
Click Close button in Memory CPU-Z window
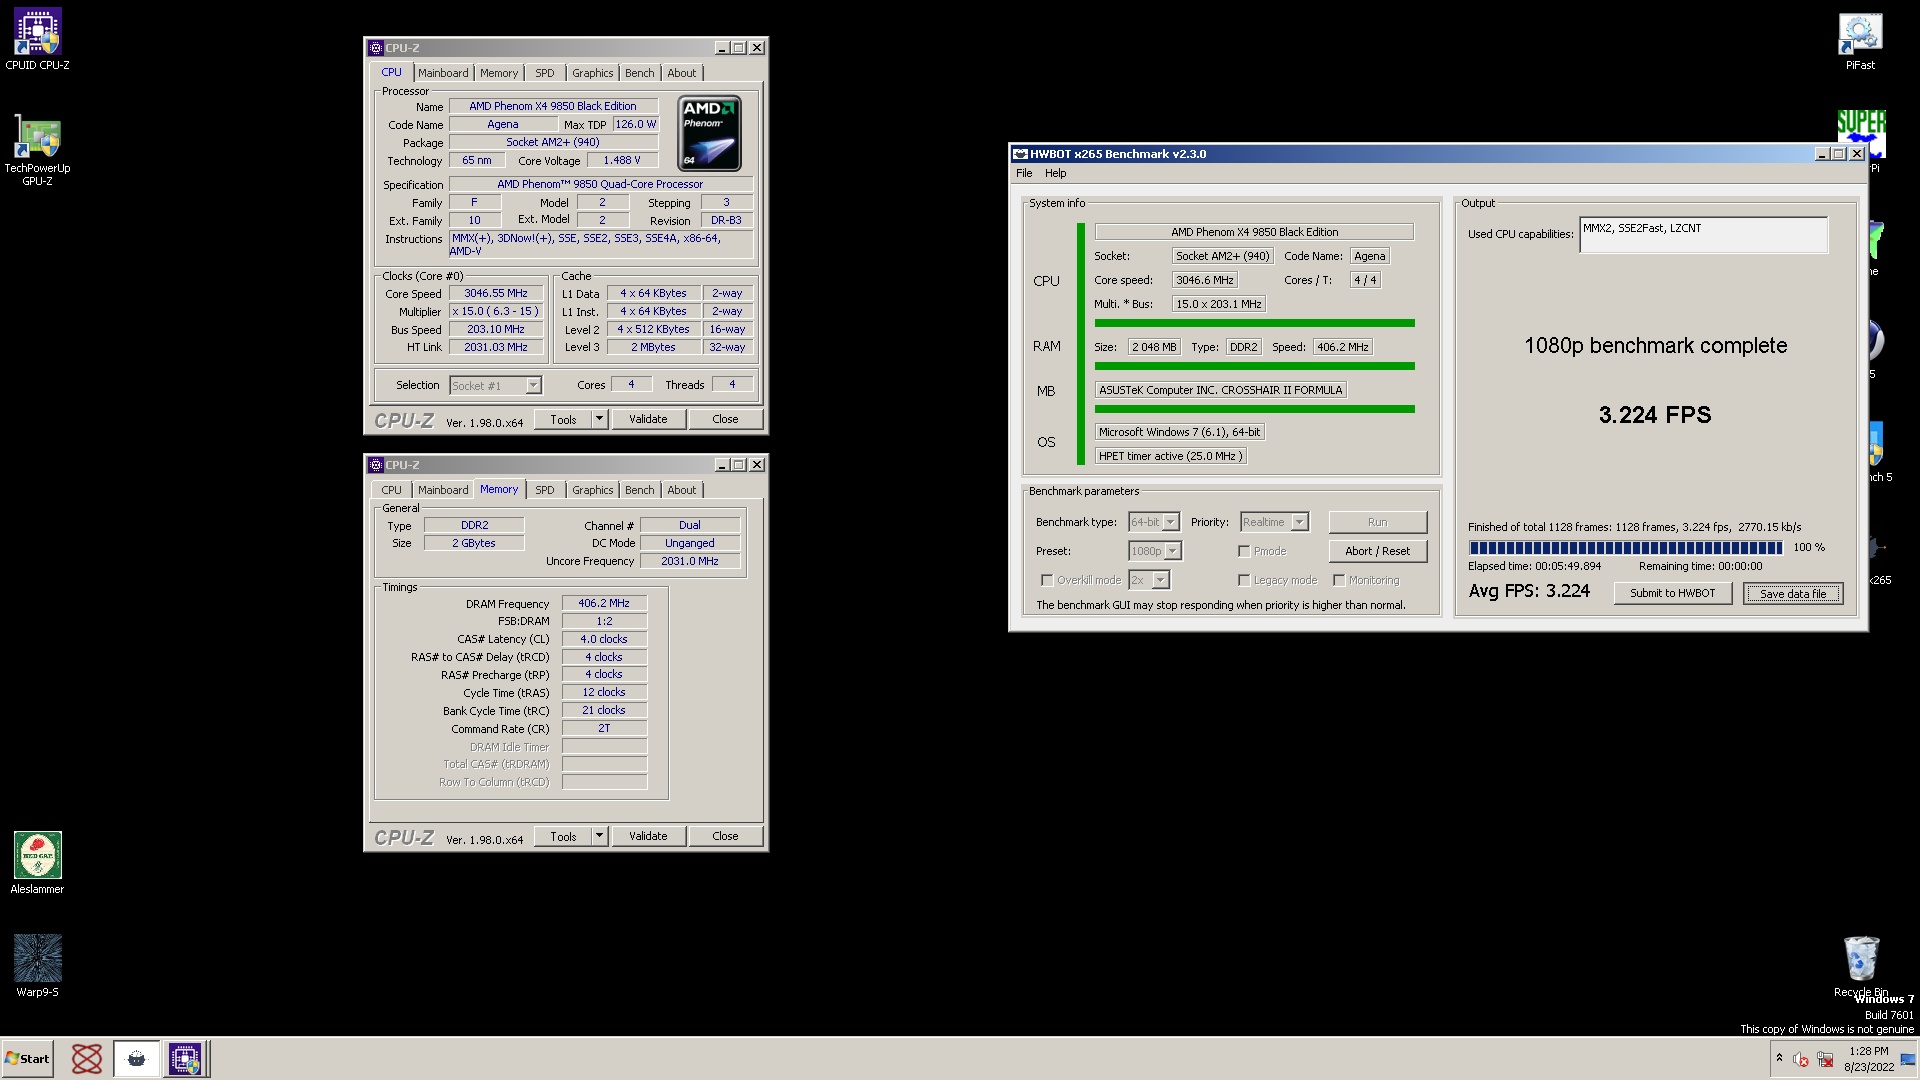pos(725,836)
